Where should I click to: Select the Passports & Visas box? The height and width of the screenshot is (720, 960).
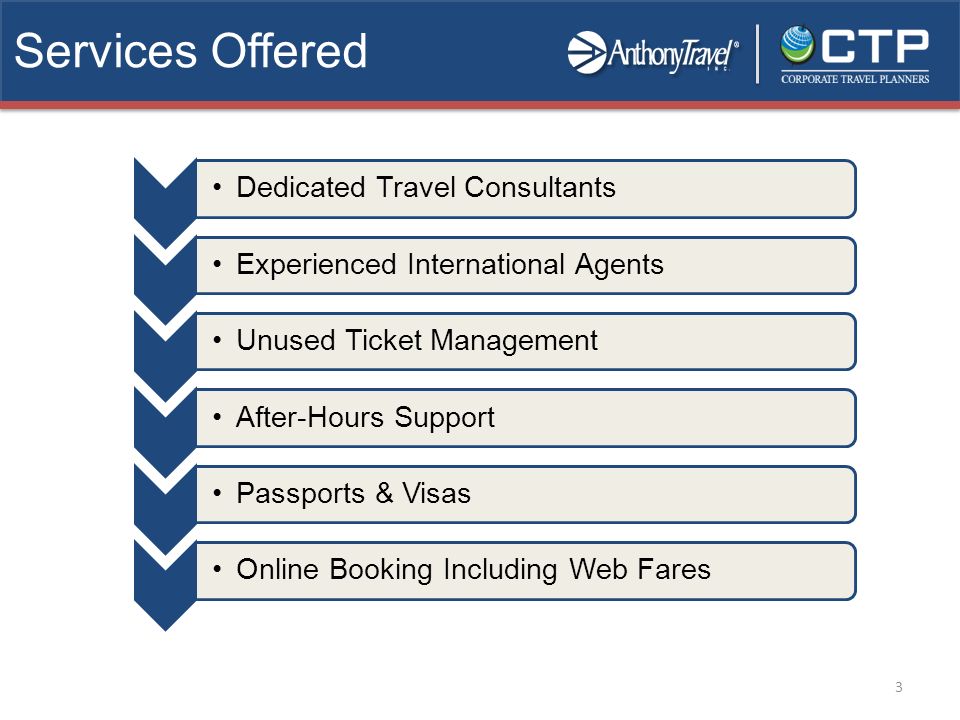526,495
